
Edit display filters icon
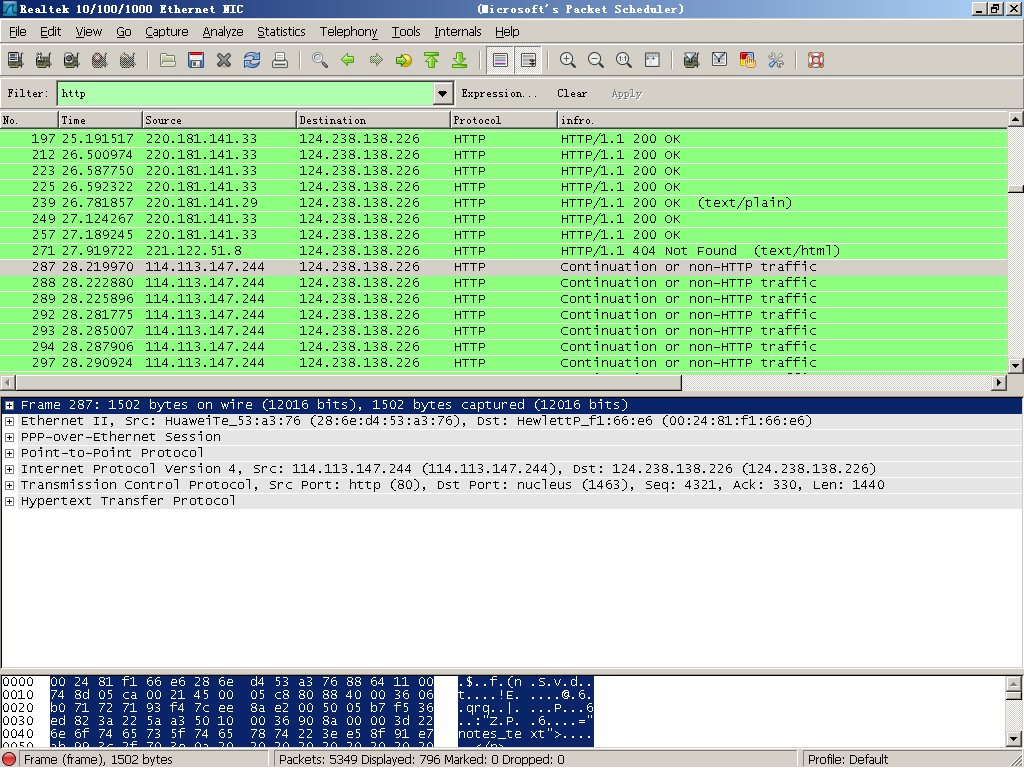[x=720, y=60]
